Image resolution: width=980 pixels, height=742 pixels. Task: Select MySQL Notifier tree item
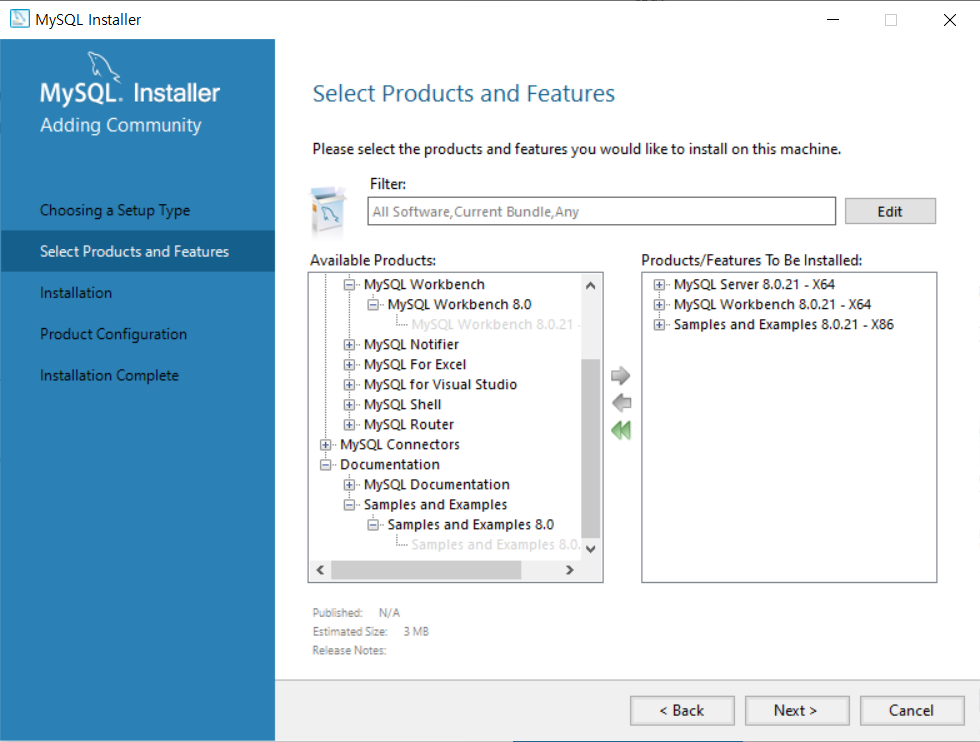click(411, 344)
